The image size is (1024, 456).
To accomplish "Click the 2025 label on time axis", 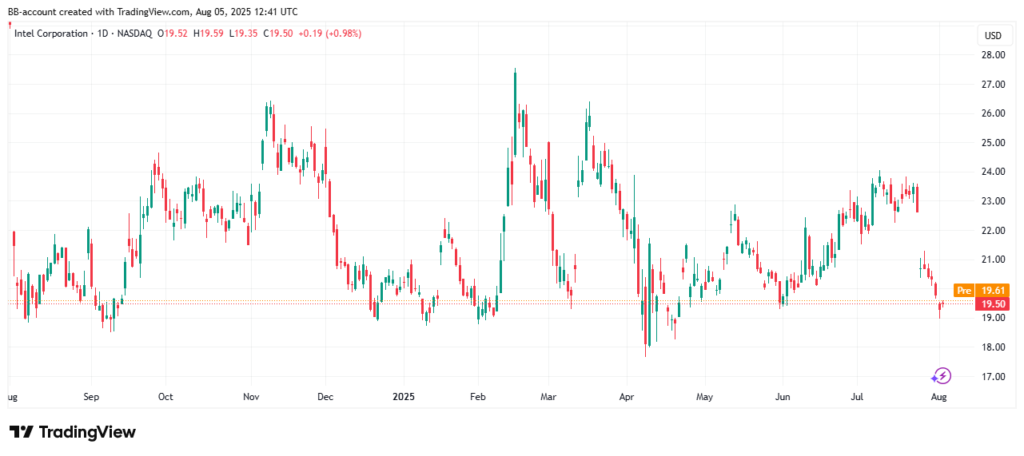I will click(x=403, y=397).
